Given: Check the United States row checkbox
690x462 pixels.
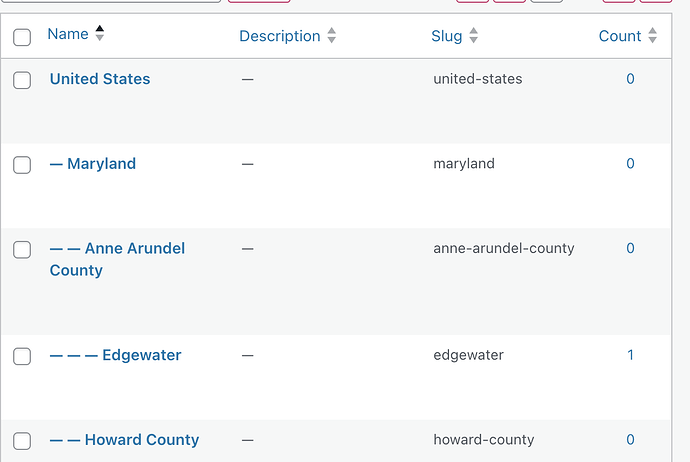Looking at the screenshot, I should [x=22, y=80].
